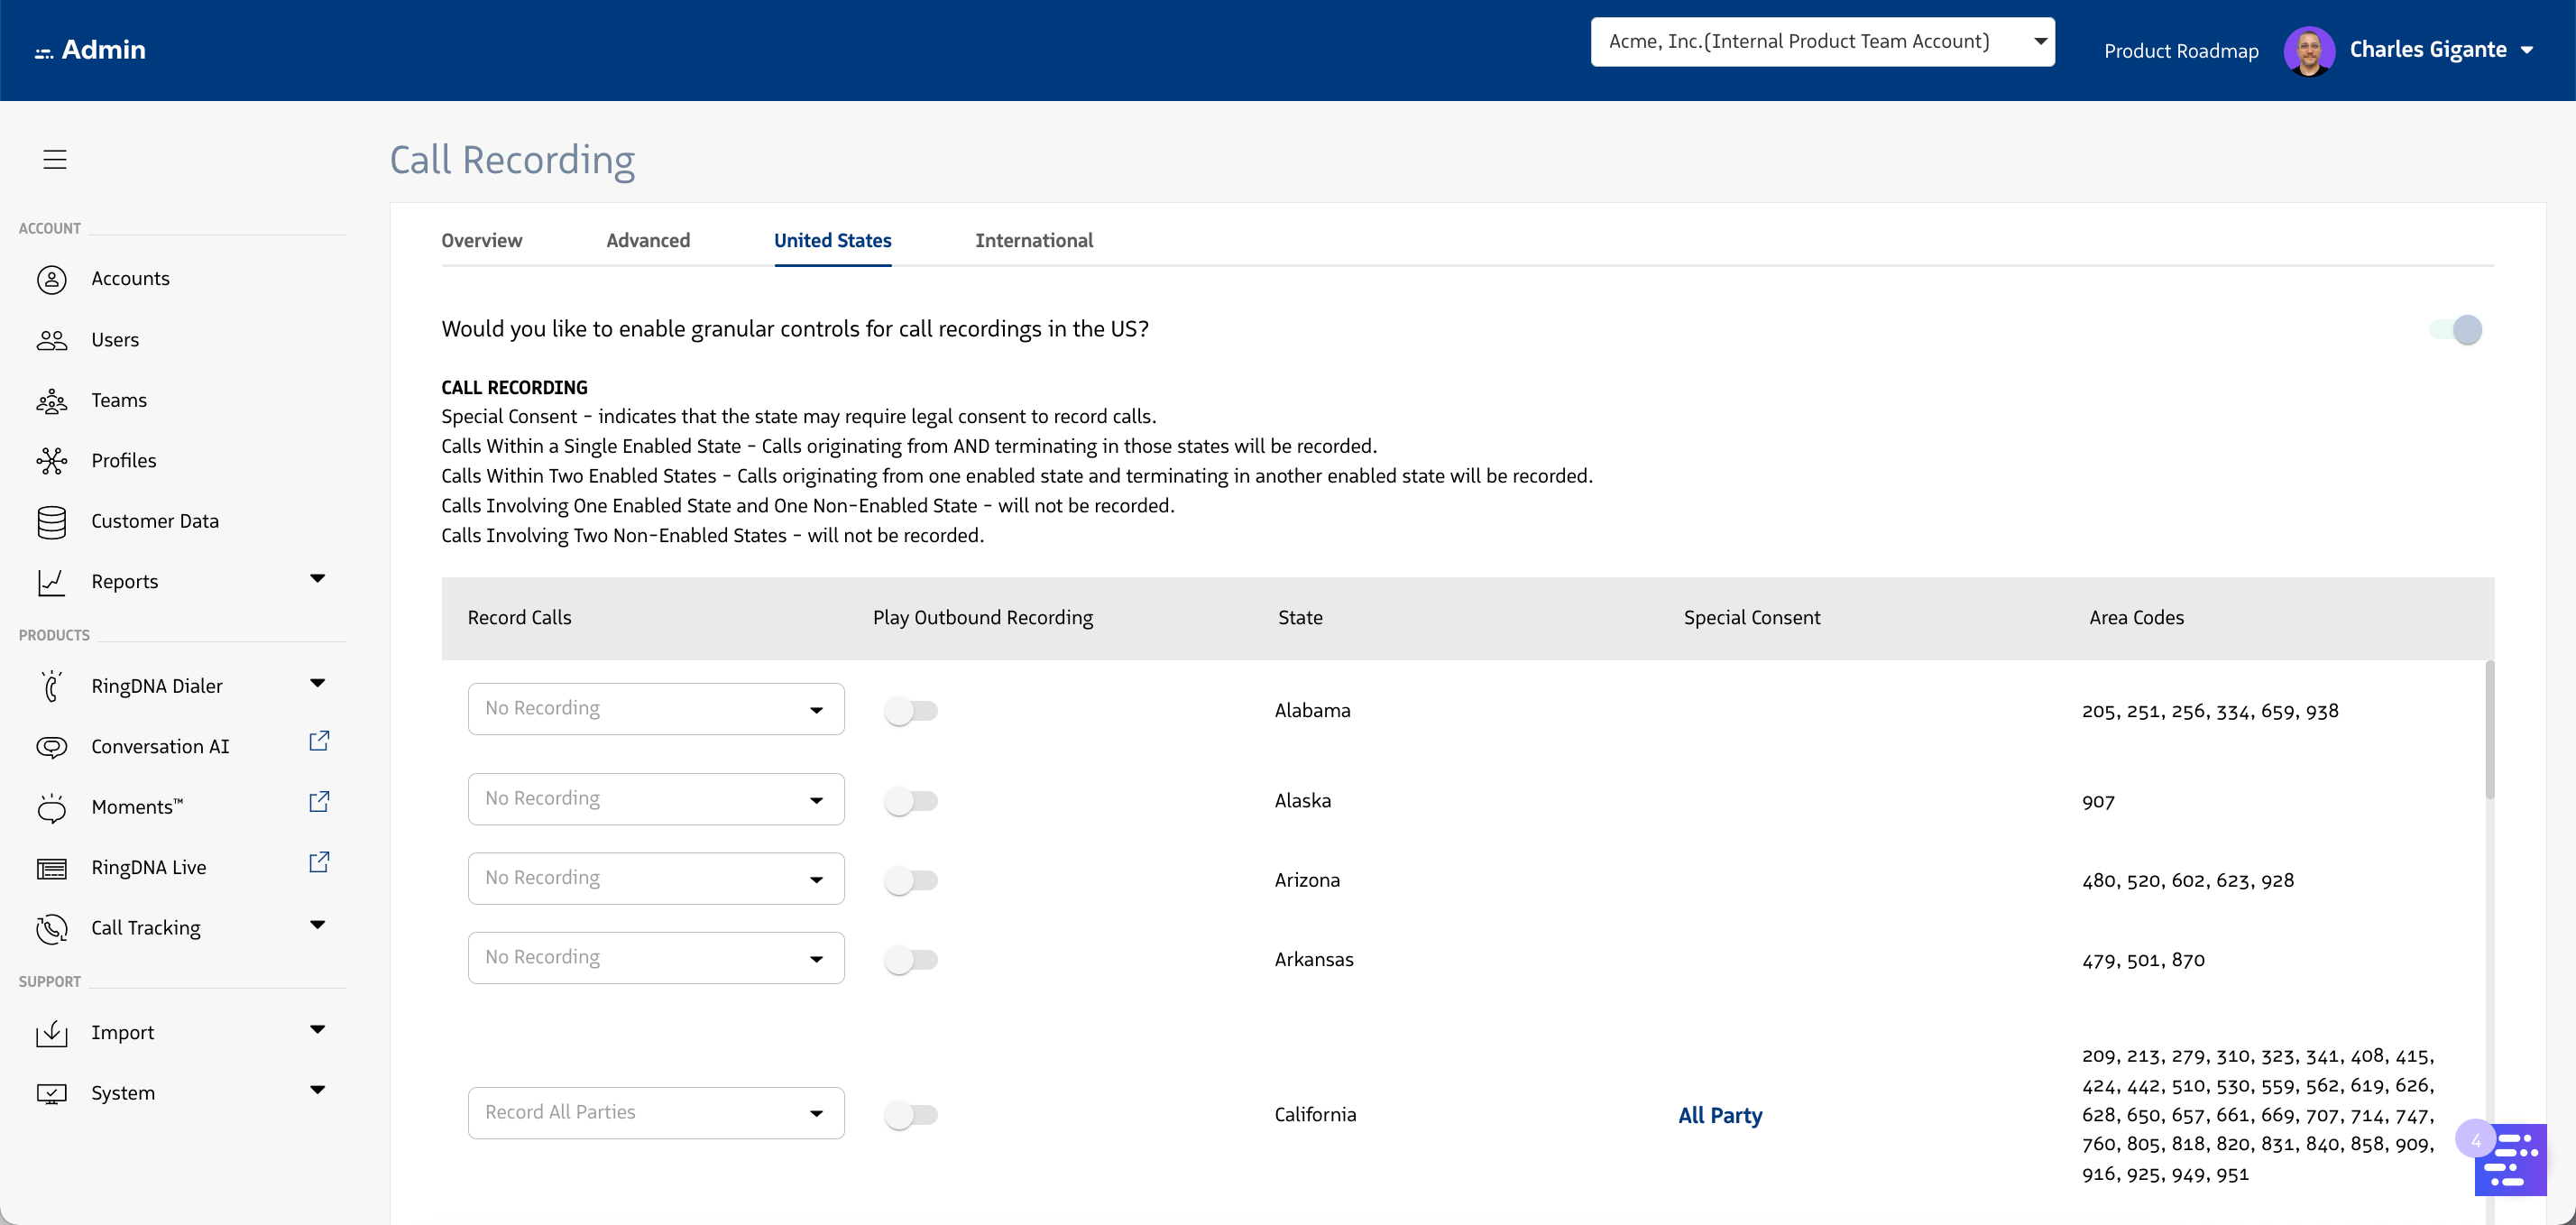
Task: Click the RingDNA Live sidebar icon
Action: 52,868
